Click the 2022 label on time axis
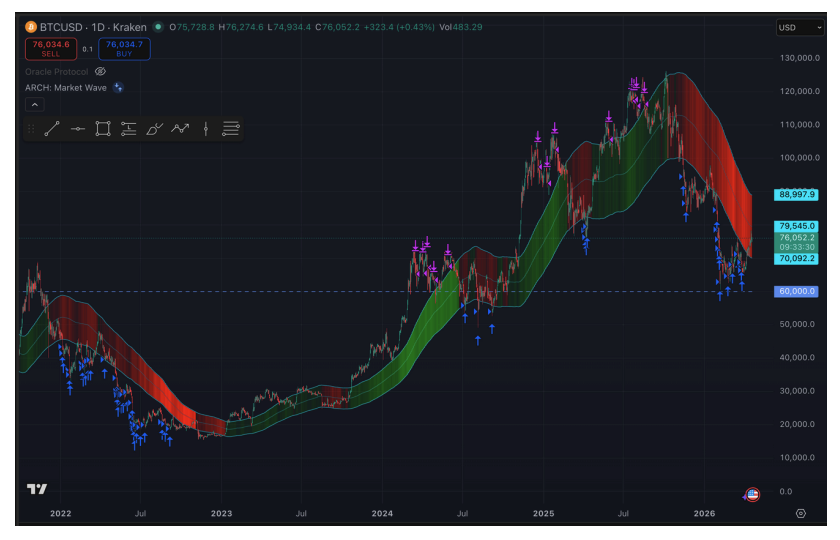The width and height of the screenshot is (840, 540). coord(61,513)
